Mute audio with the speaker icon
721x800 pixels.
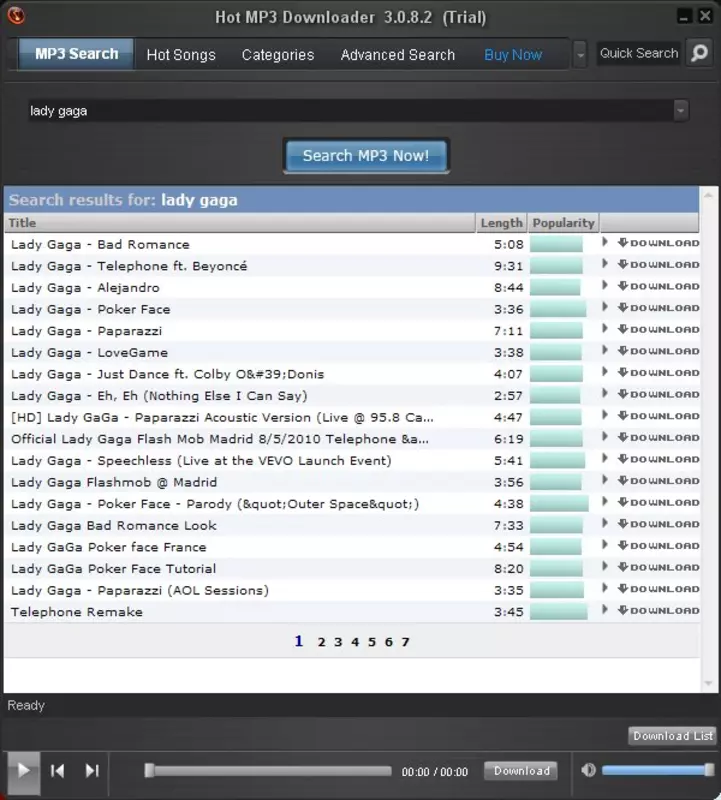pos(588,770)
